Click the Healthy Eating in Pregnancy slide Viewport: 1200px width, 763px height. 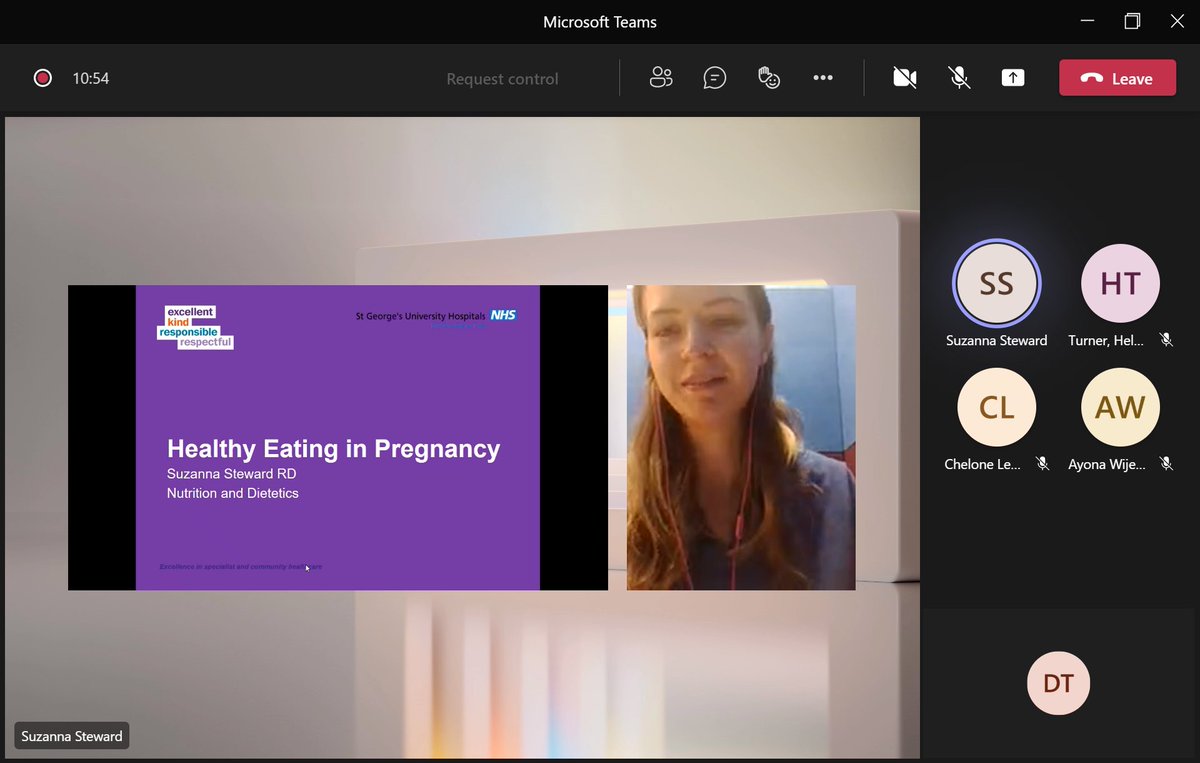coord(338,438)
